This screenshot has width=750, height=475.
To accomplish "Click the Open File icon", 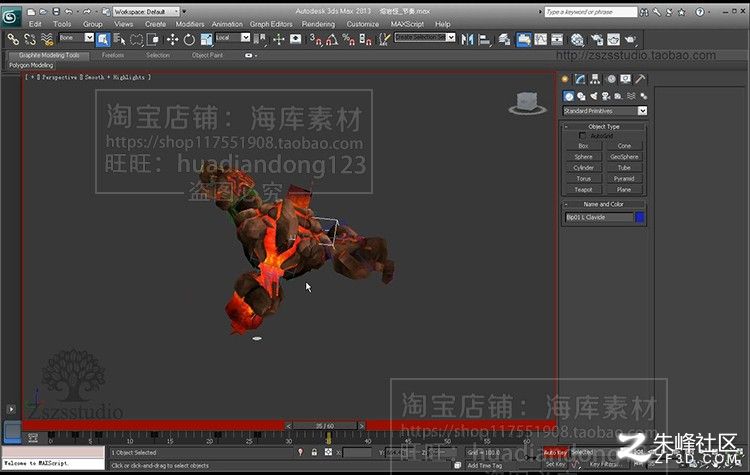I will tap(43, 11).
